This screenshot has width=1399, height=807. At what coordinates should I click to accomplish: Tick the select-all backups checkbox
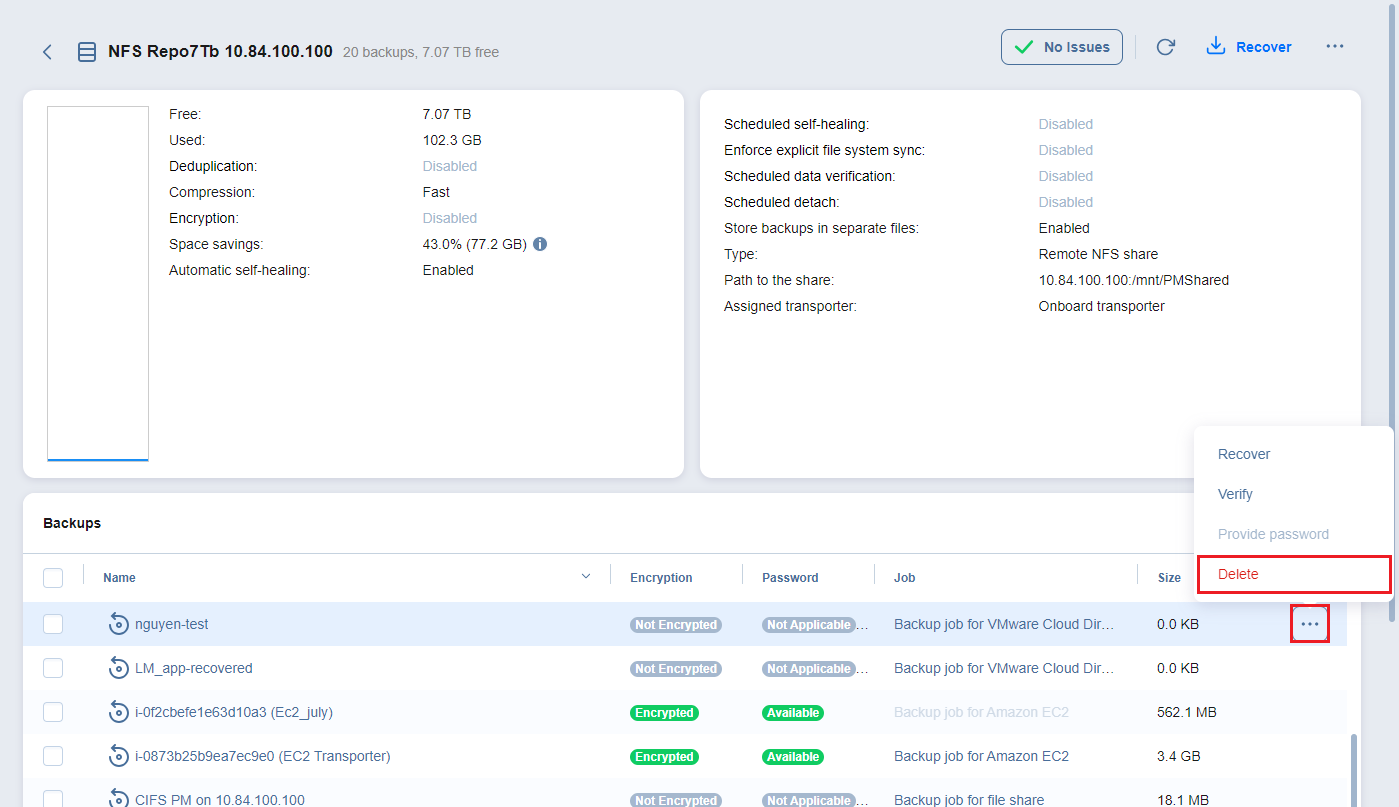click(53, 577)
